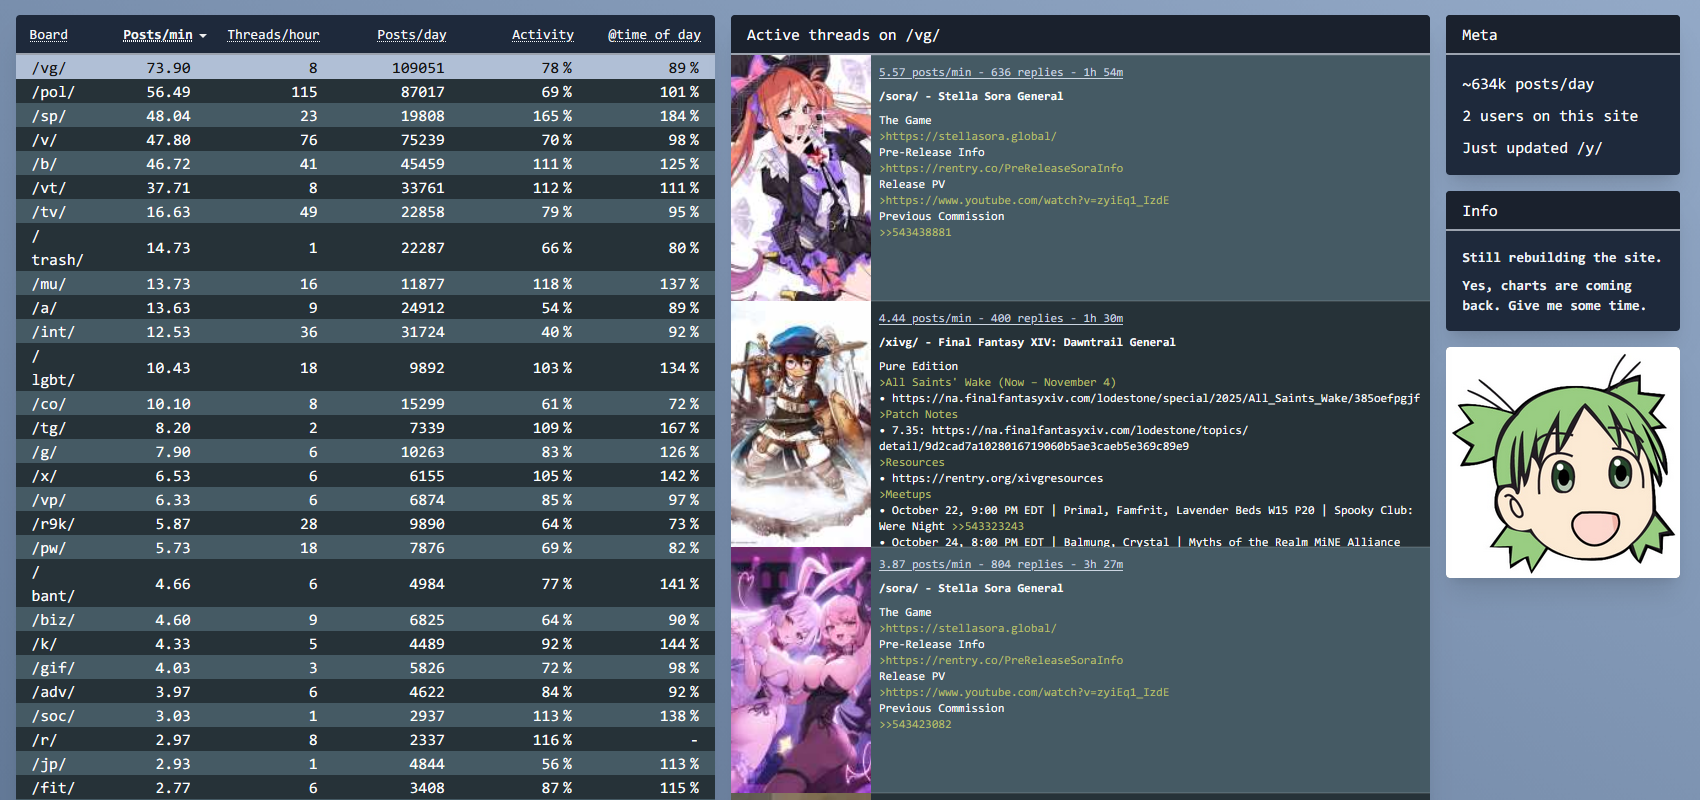Sort the table by Posts/min header
This screenshot has width=1700, height=800.
pyautogui.click(x=158, y=35)
